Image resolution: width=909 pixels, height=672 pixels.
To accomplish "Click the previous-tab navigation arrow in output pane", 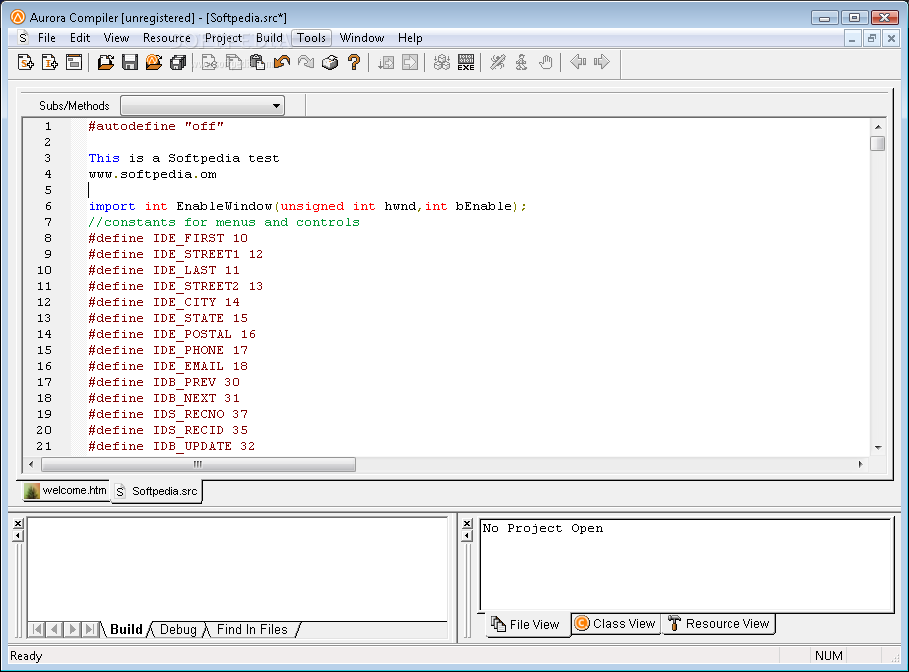I will click(x=54, y=629).
